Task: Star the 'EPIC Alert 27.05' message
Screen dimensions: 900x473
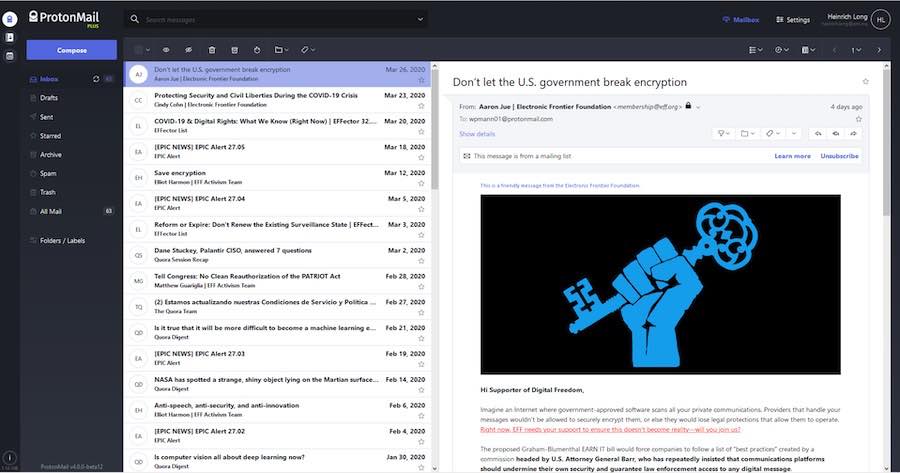Action: [421, 157]
